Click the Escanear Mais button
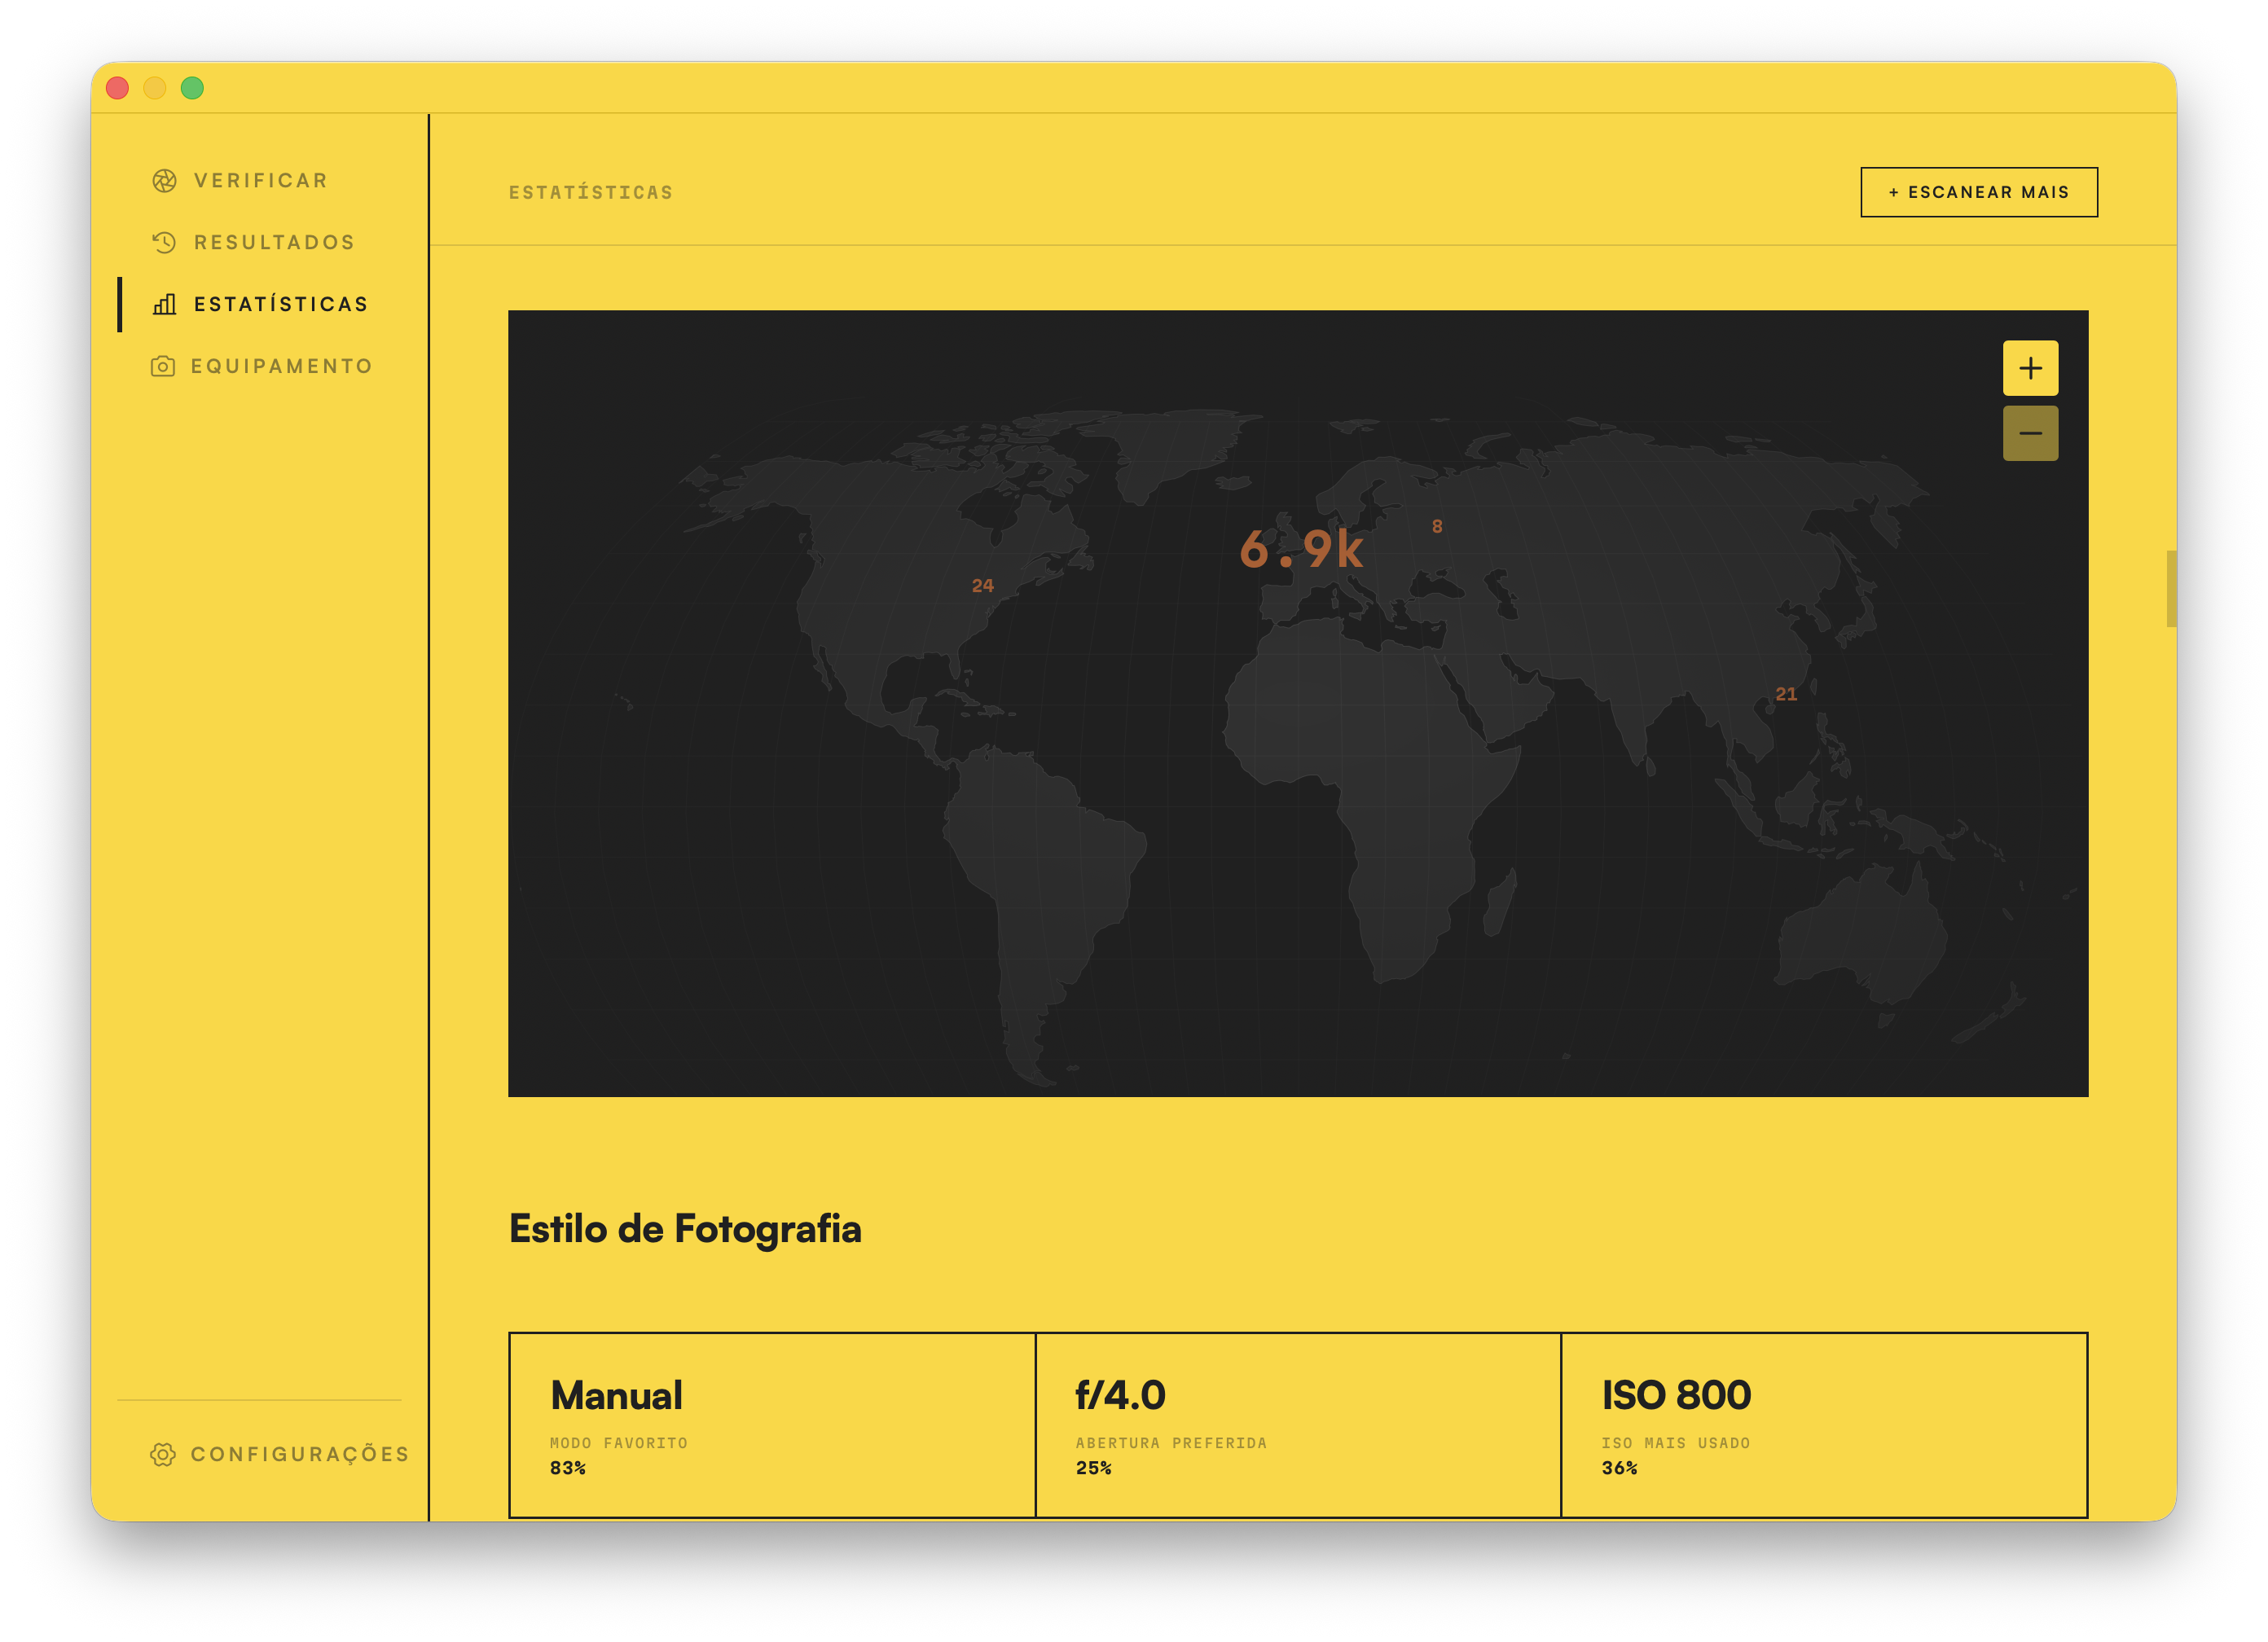Image resolution: width=2268 pixels, height=1642 pixels. click(1979, 192)
